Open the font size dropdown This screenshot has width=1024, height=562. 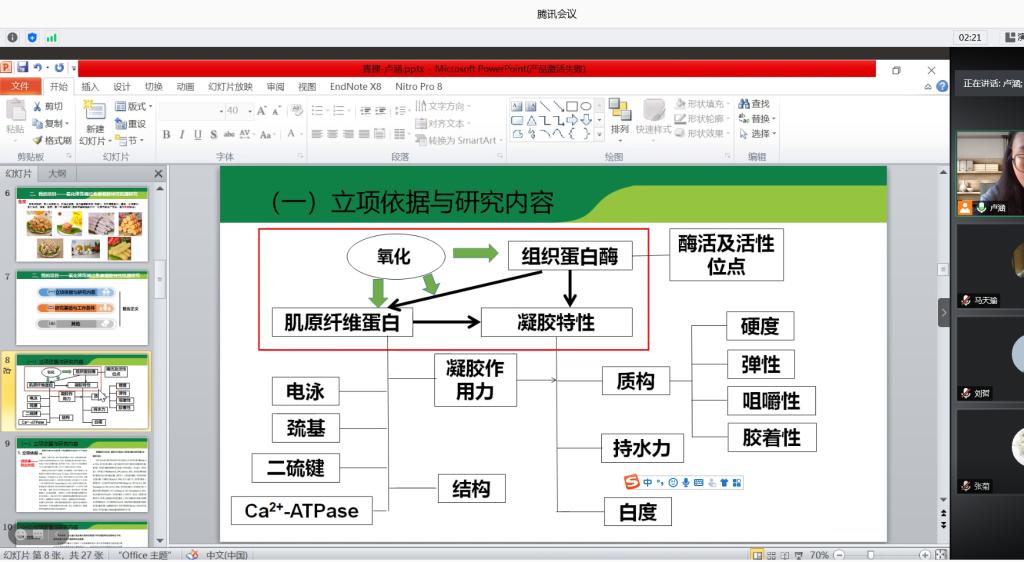248,111
